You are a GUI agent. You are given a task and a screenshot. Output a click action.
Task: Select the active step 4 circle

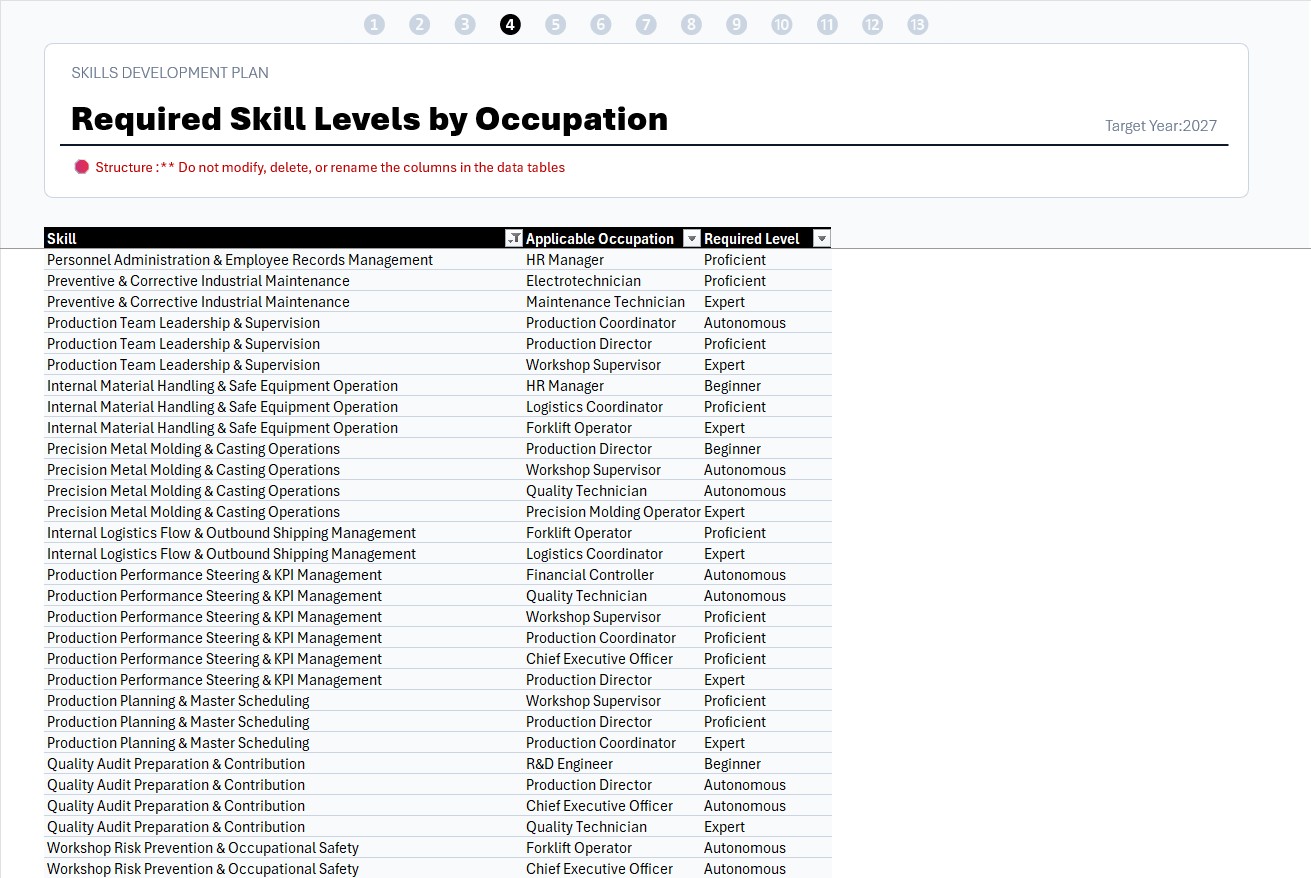click(x=510, y=25)
